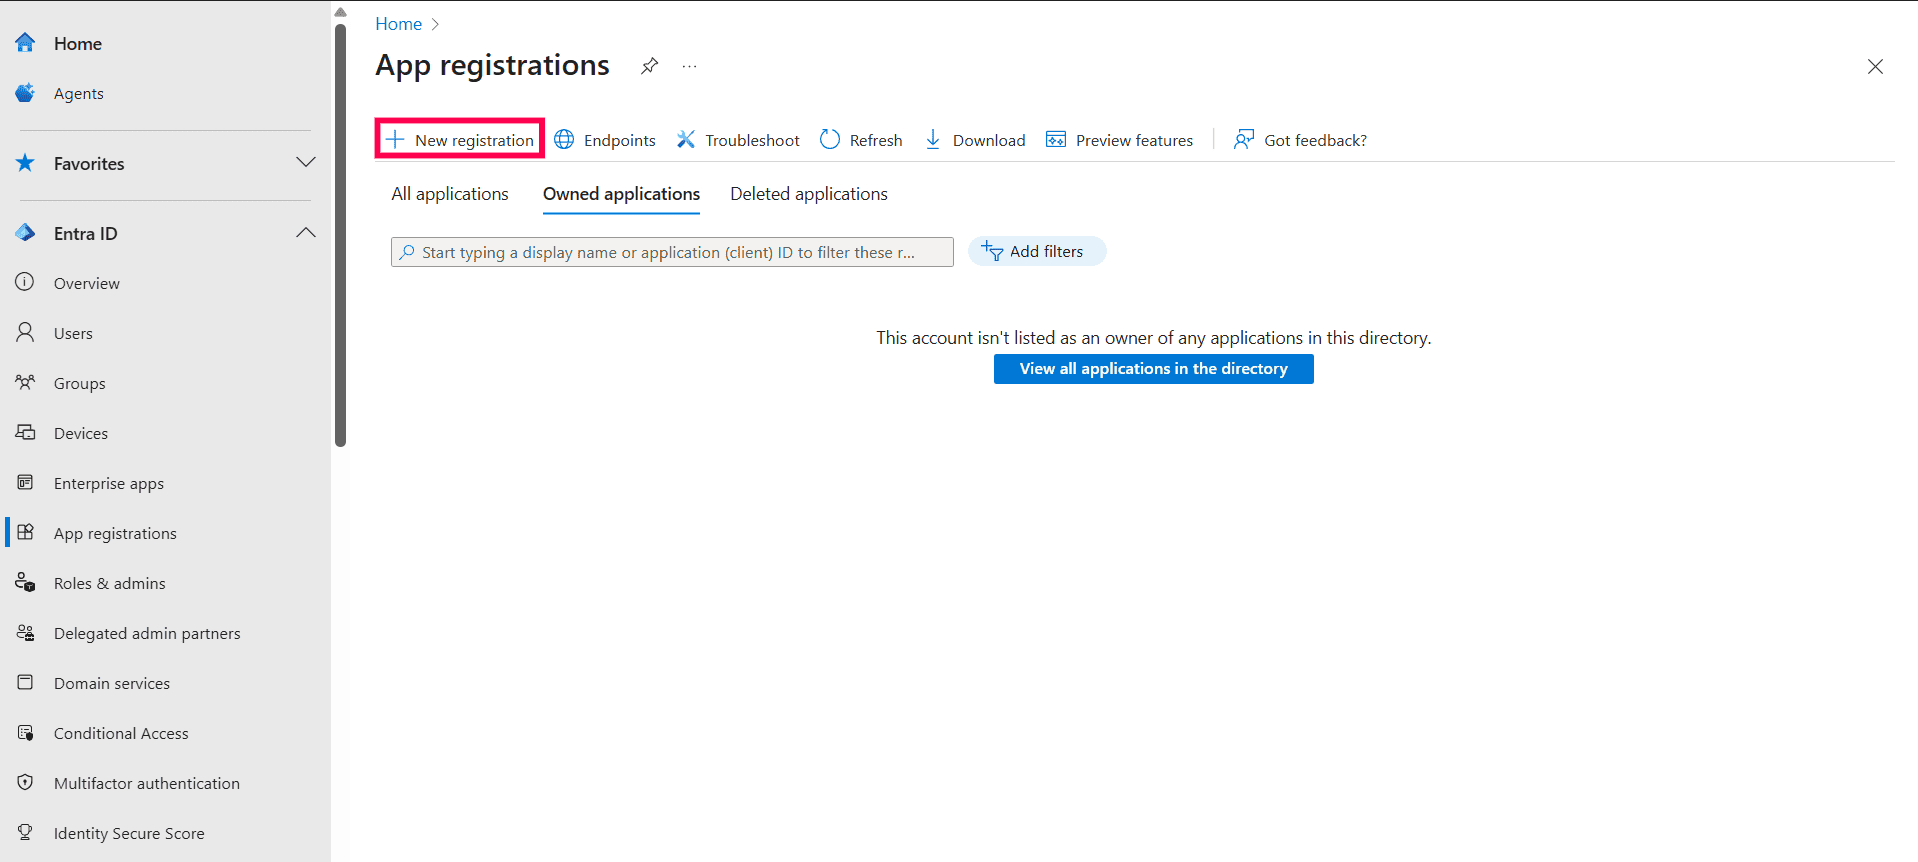Open Overview text under Entra ID

(87, 283)
